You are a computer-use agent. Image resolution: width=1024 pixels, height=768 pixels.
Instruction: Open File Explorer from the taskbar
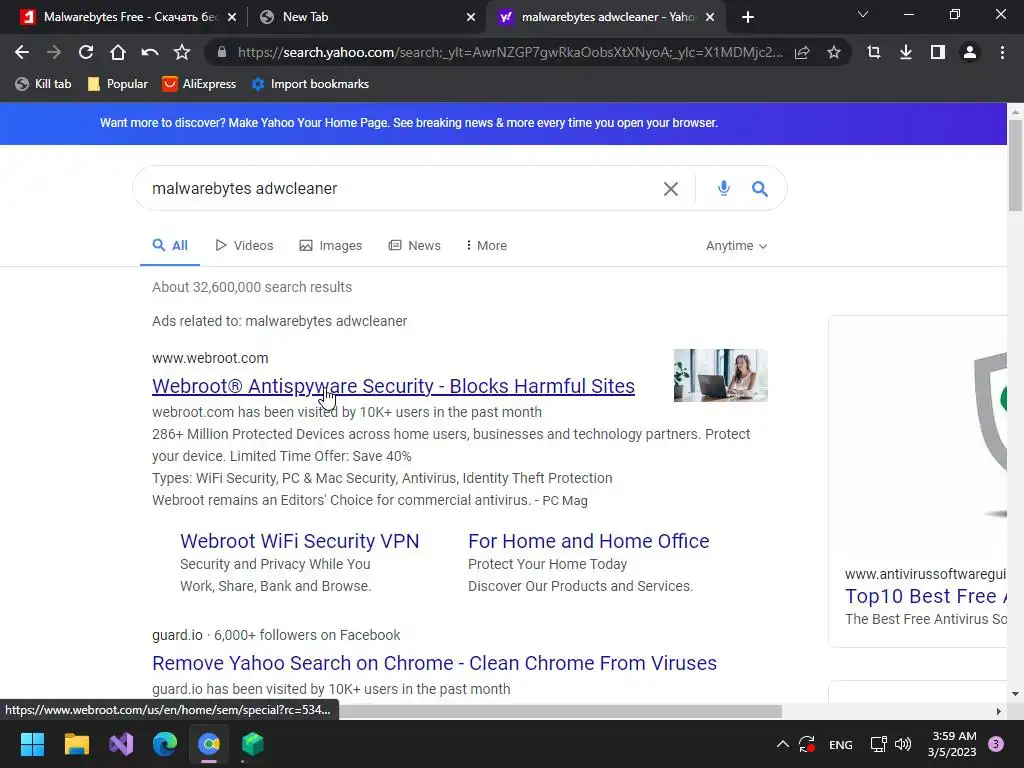click(76, 744)
